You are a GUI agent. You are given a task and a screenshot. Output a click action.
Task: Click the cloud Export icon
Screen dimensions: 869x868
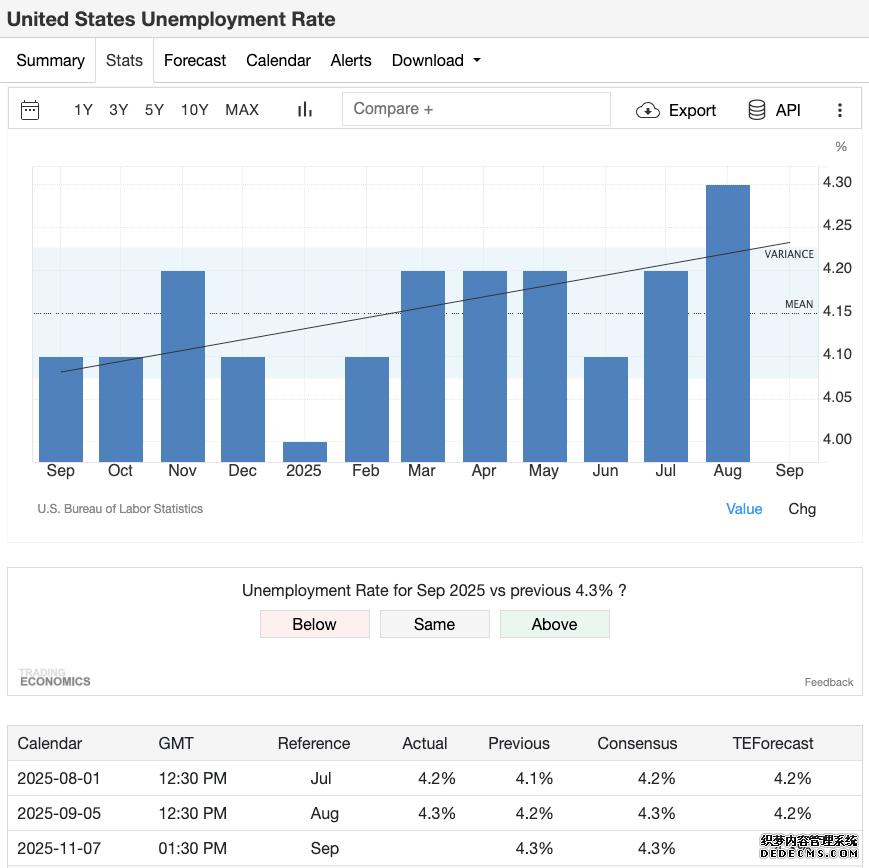pos(647,110)
